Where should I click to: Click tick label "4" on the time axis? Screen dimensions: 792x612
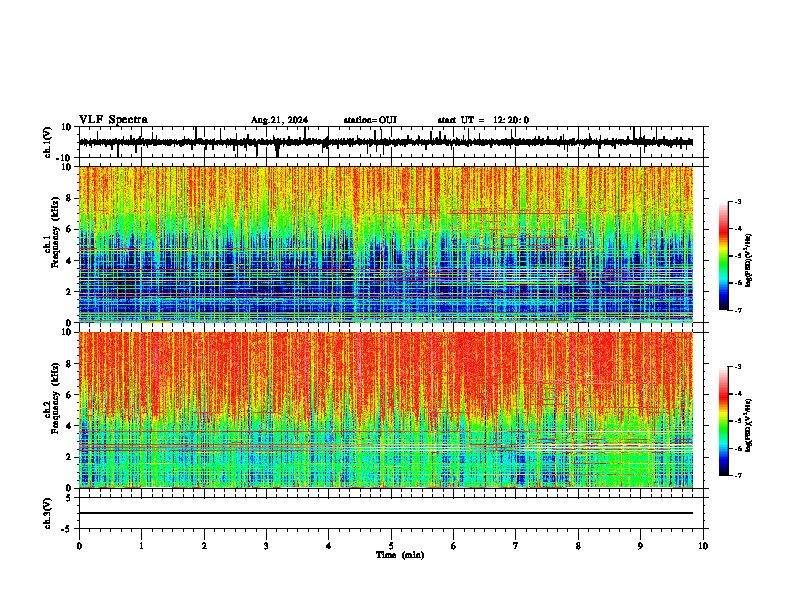click(x=329, y=546)
